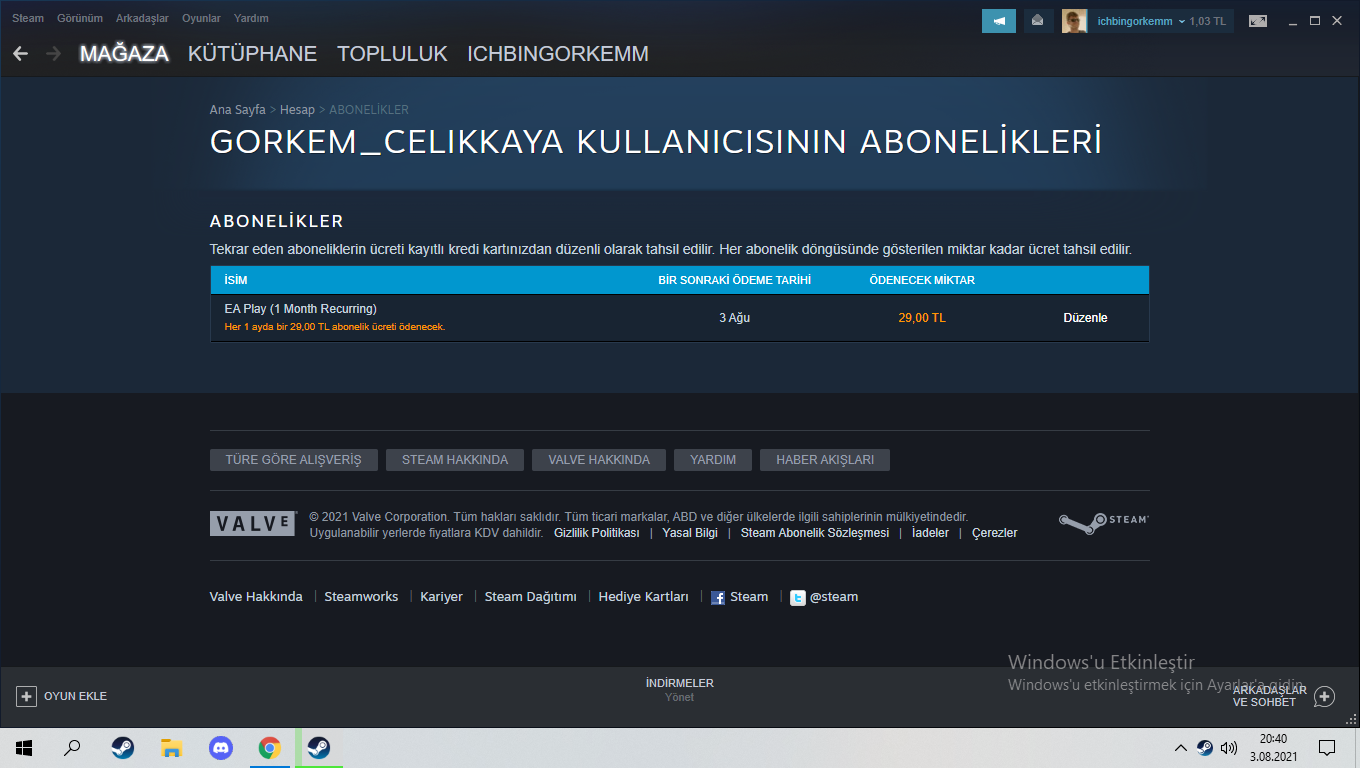Open the Steamworks link

click(361, 597)
